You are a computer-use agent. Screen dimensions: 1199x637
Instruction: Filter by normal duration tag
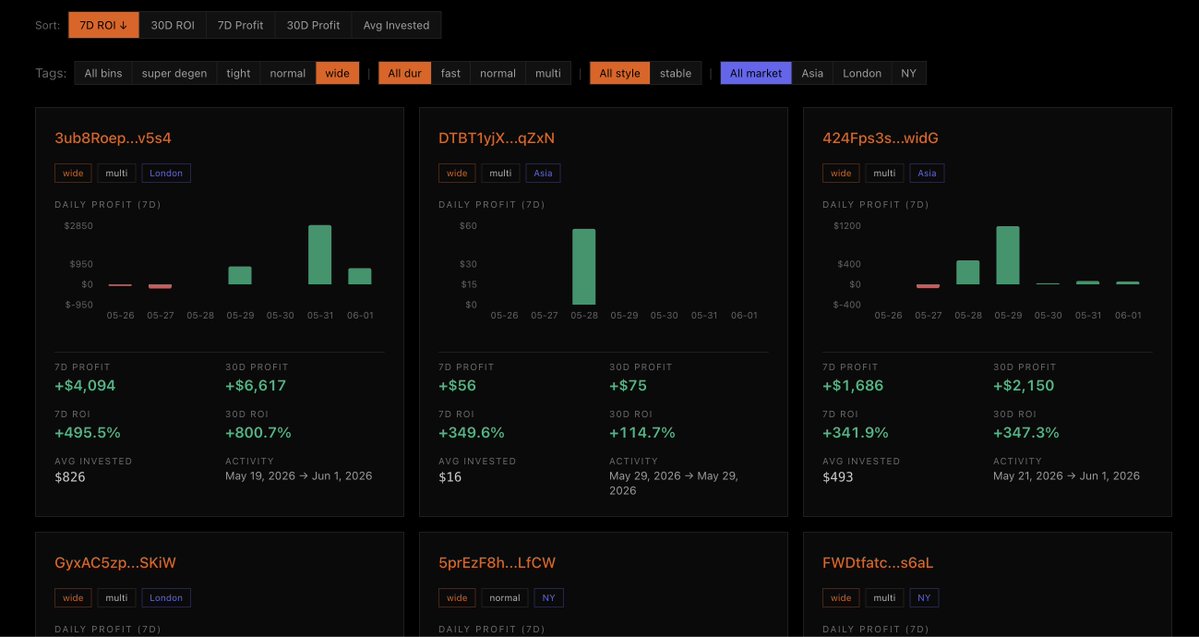[498, 73]
